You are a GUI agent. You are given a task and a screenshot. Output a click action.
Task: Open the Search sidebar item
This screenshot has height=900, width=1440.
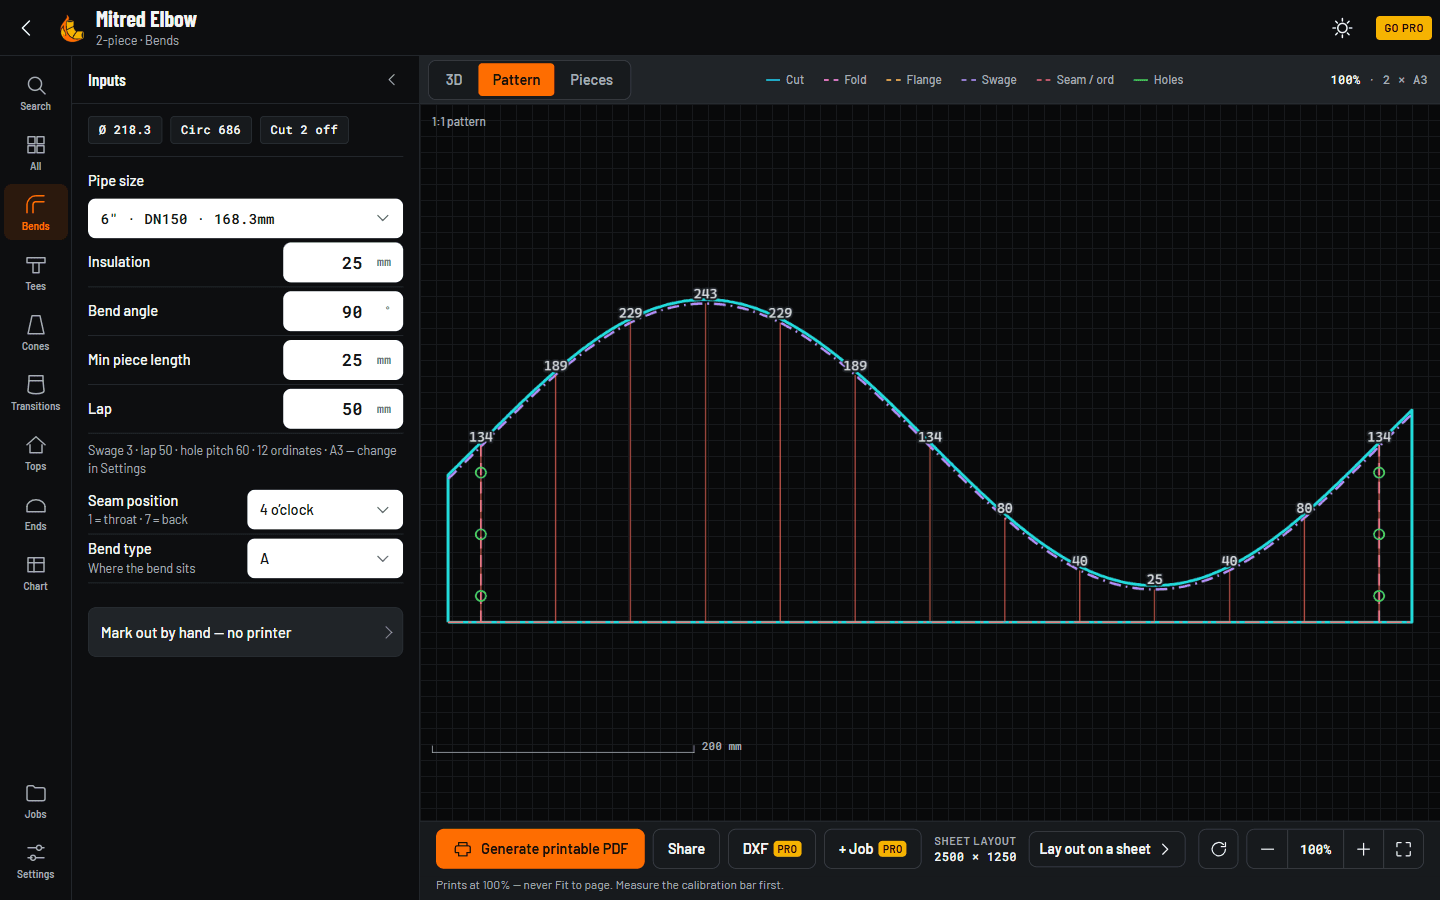coord(36,93)
